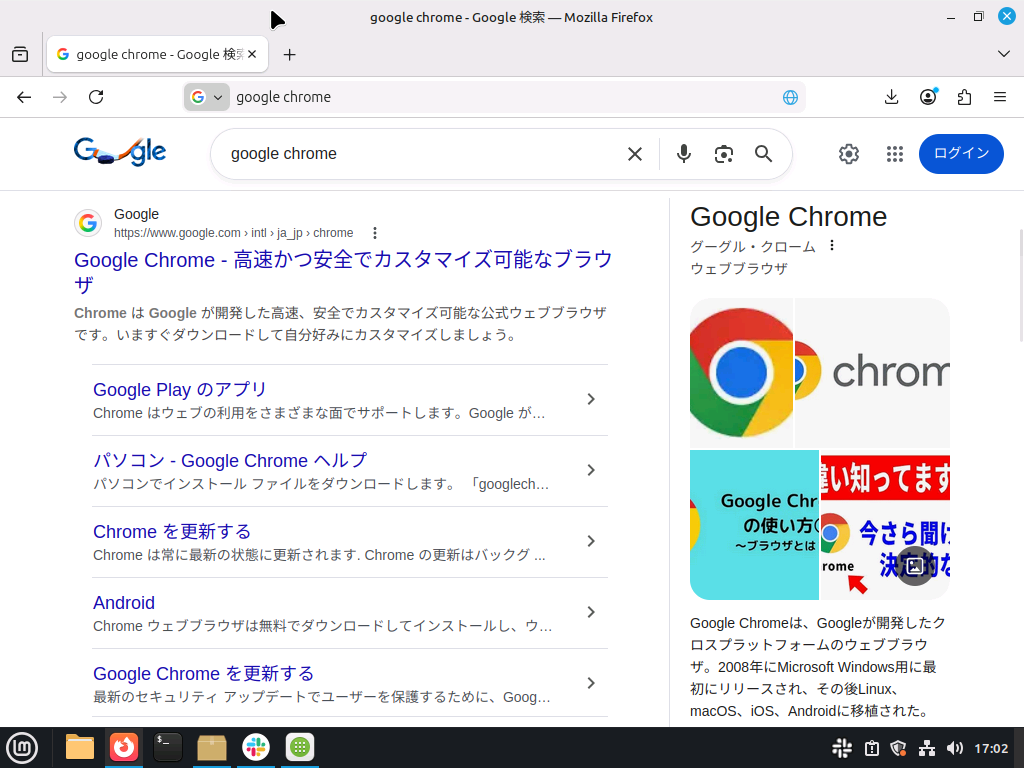Open the Firefox extensions icon
The image size is (1024, 768).
tap(963, 97)
